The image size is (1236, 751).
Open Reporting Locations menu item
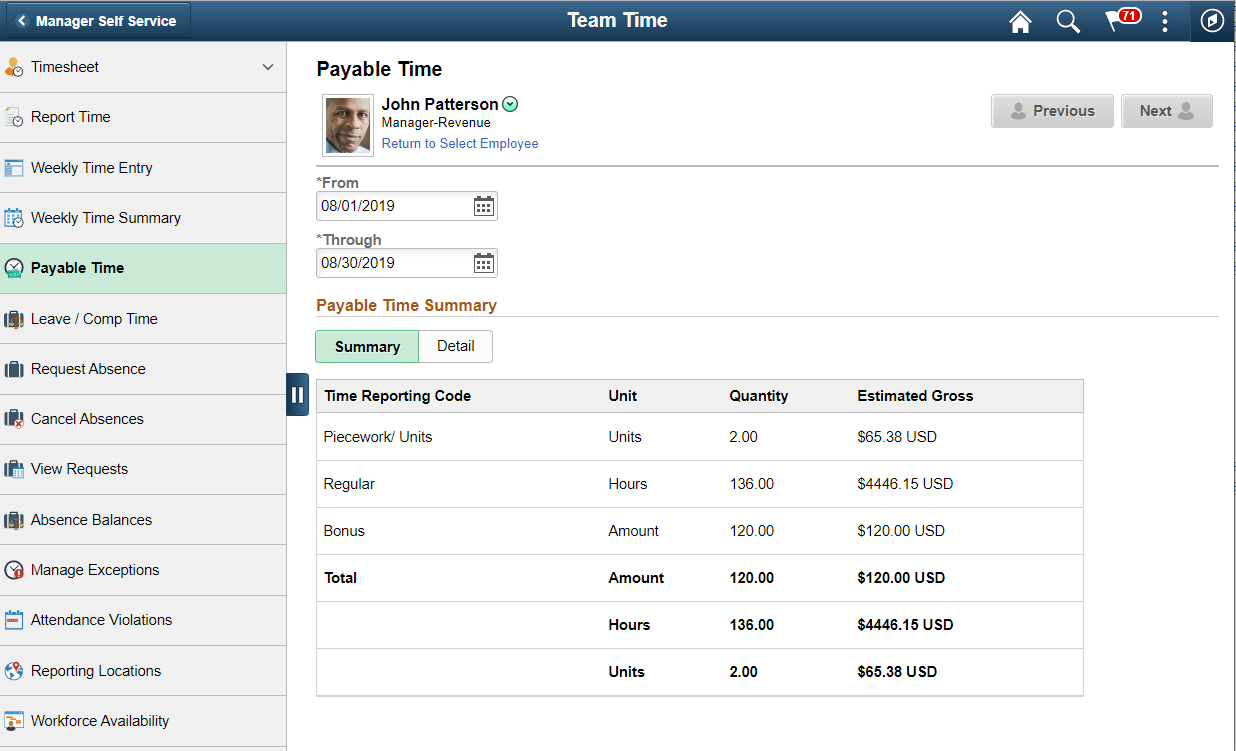click(x=143, y=671)
